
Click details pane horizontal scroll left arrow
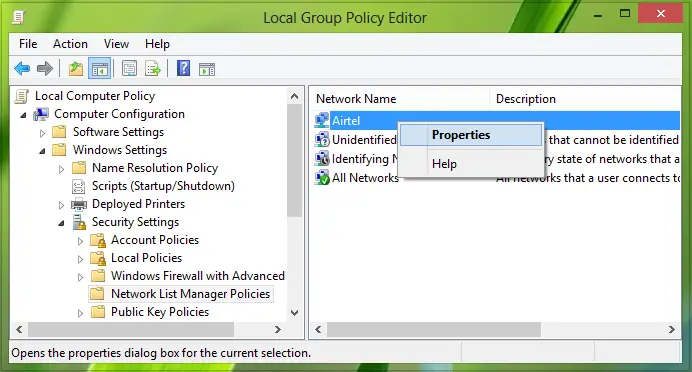(318, 329)
